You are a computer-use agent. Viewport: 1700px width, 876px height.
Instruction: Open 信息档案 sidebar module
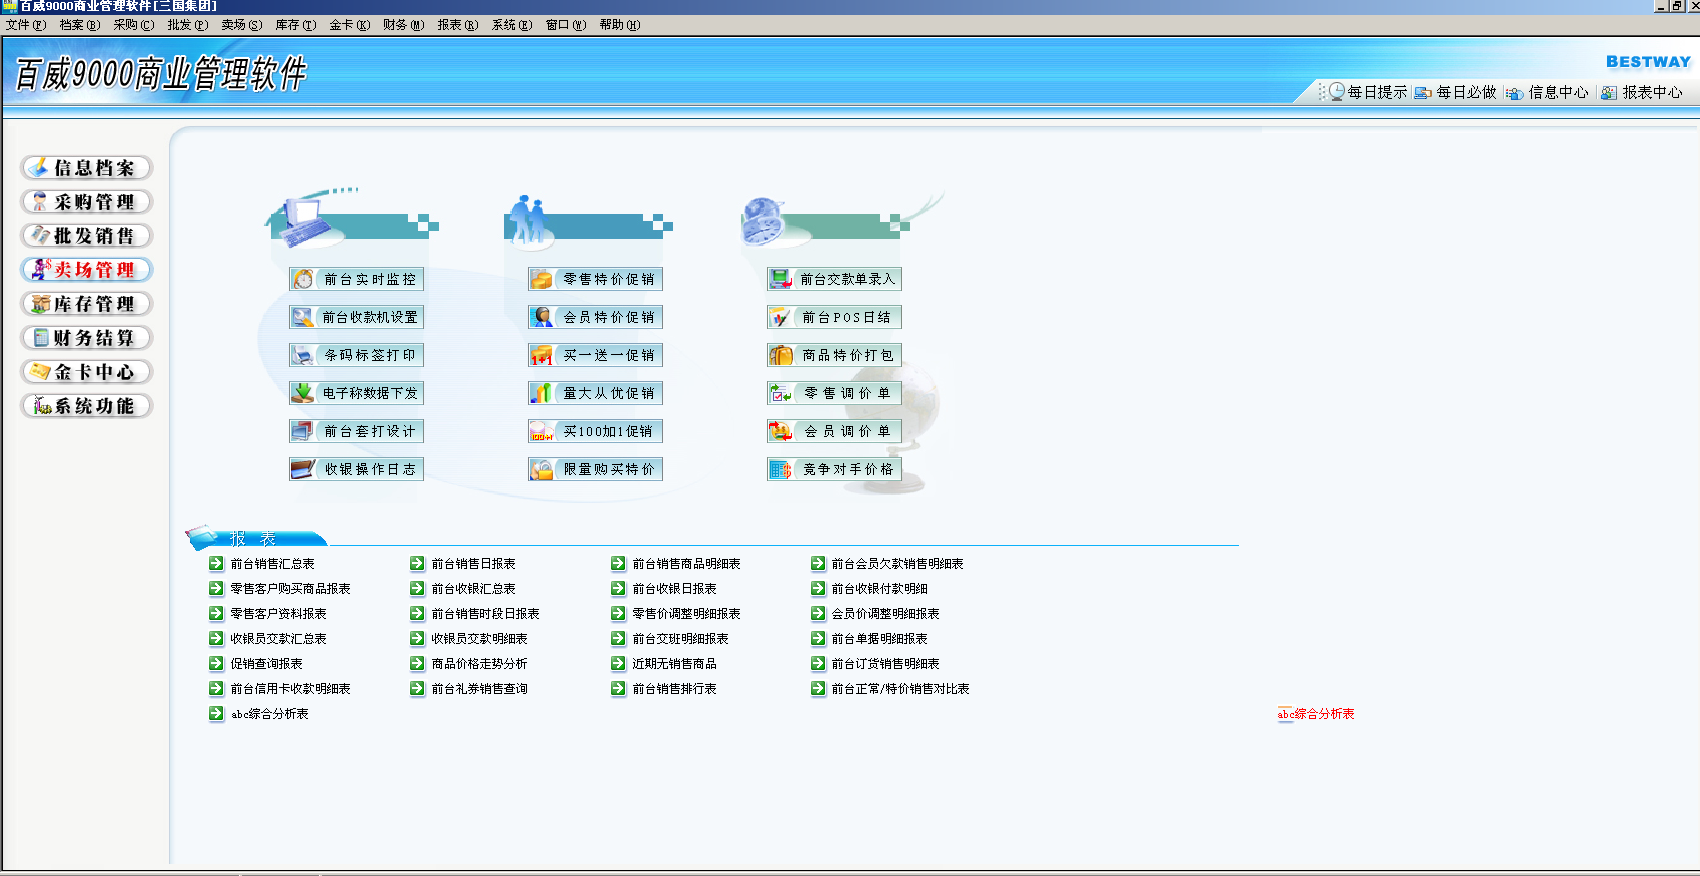(87, 168)
